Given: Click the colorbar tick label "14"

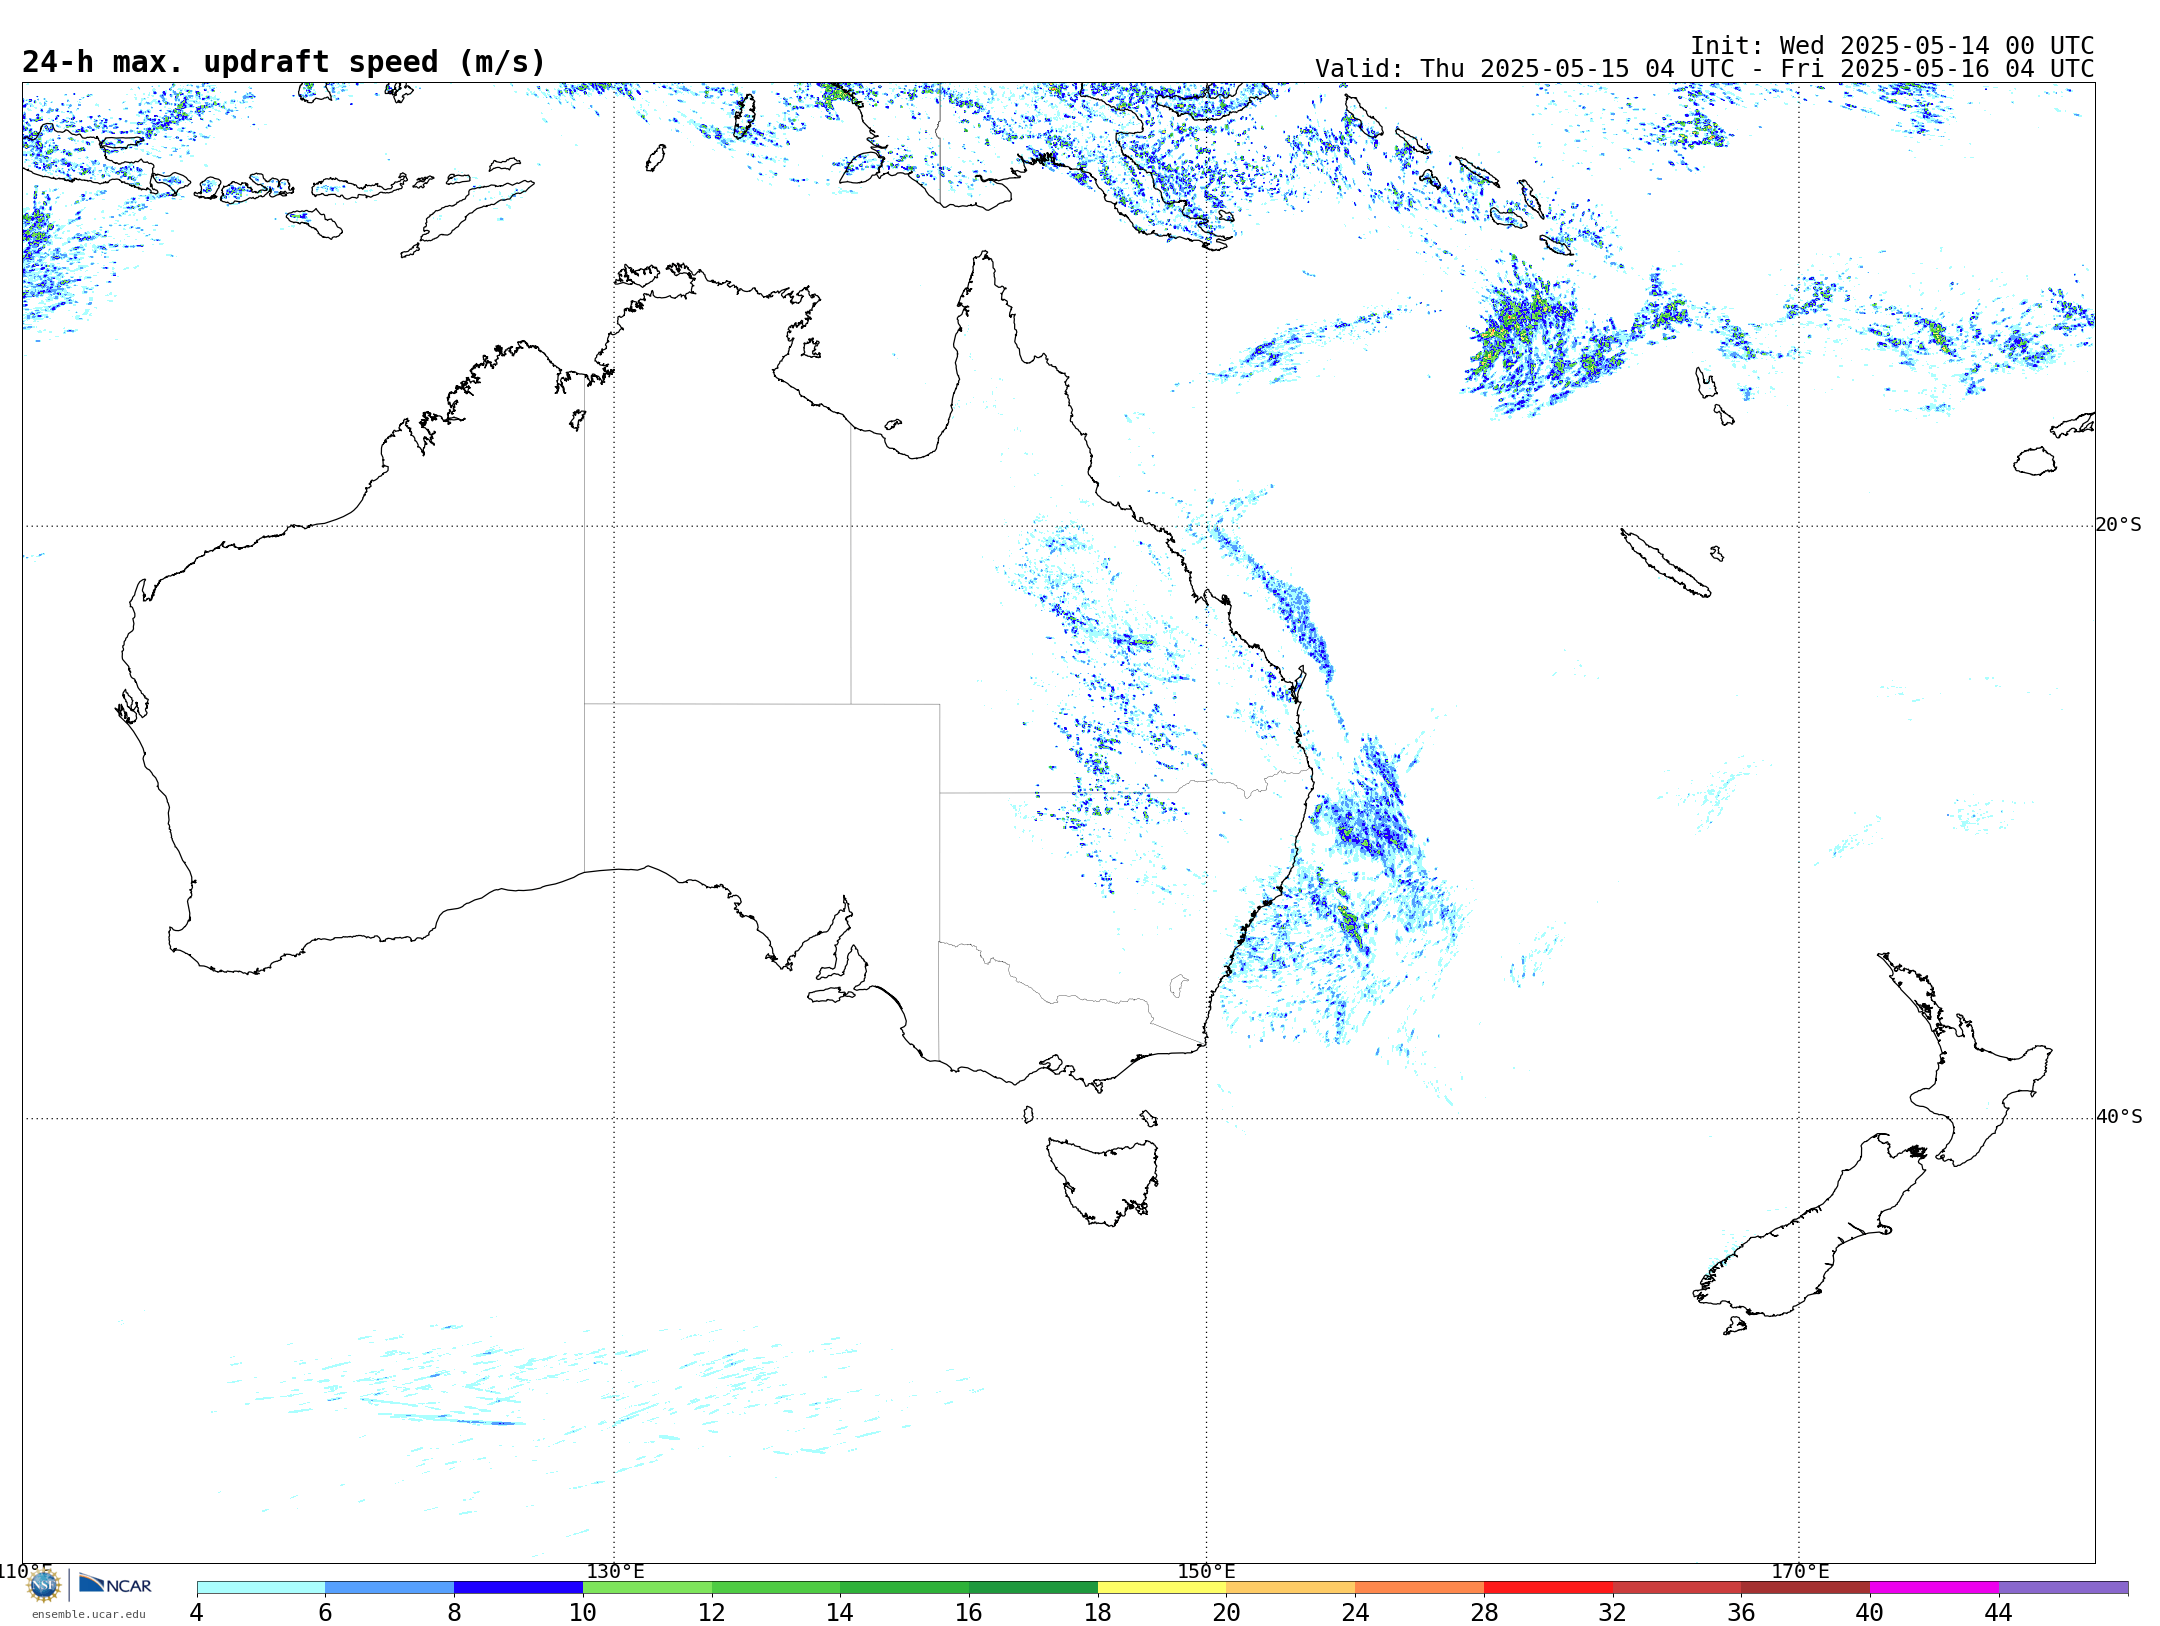Looking at the screenshot, I should pos(840,1613).
